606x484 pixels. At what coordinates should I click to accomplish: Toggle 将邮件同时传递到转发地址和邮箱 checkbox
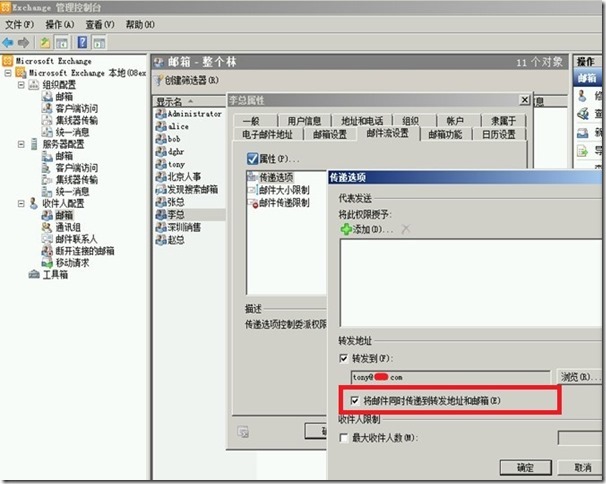[354, 400]
